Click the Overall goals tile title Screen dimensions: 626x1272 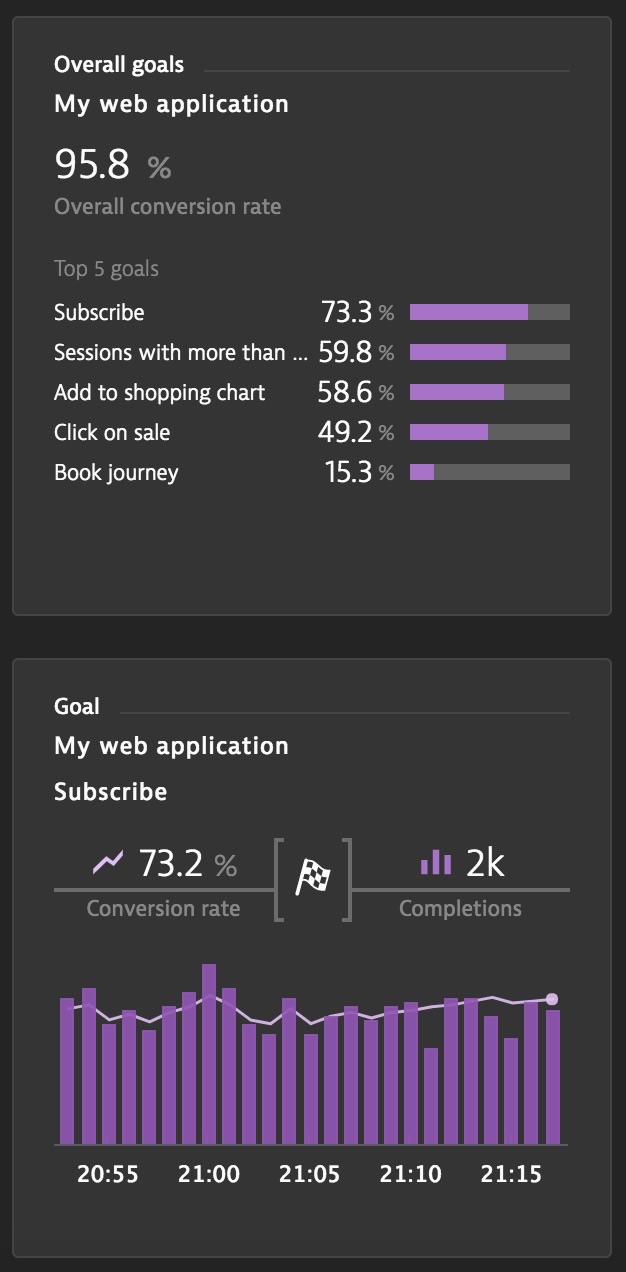[119, 65]
